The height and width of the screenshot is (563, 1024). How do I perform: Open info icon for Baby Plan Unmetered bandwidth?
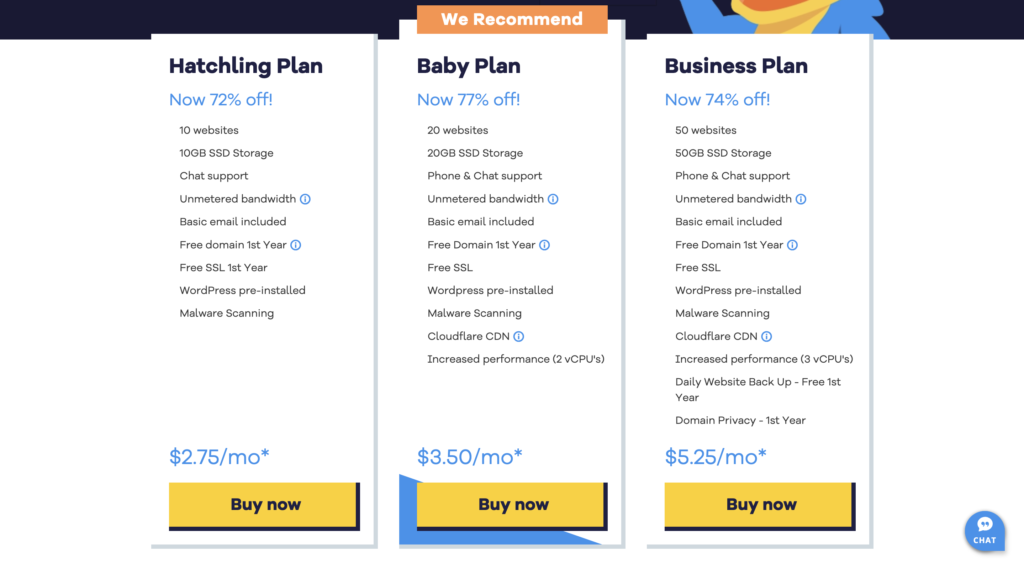click(x=553, y=199)
